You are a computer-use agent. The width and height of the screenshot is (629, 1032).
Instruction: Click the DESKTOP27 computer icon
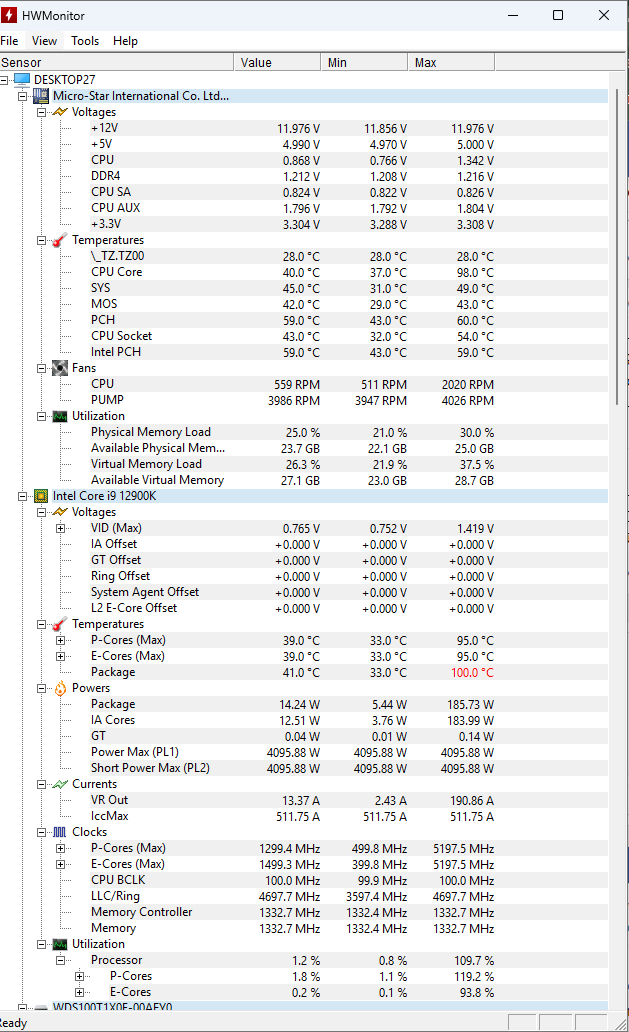[x=22, y=80]
